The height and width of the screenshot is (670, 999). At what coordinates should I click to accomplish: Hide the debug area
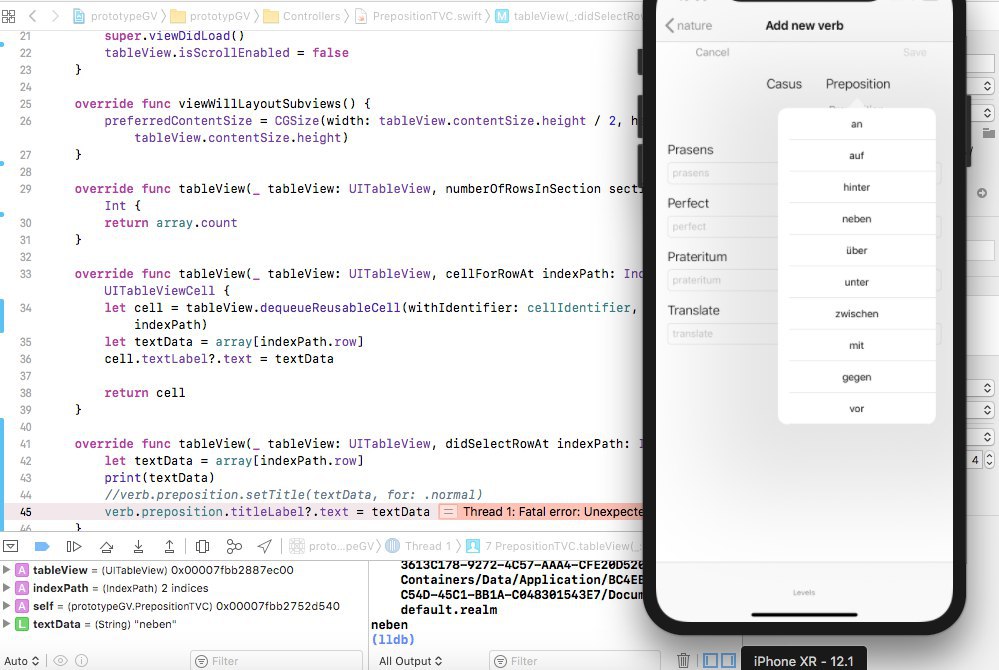click(x=11, y=546)
